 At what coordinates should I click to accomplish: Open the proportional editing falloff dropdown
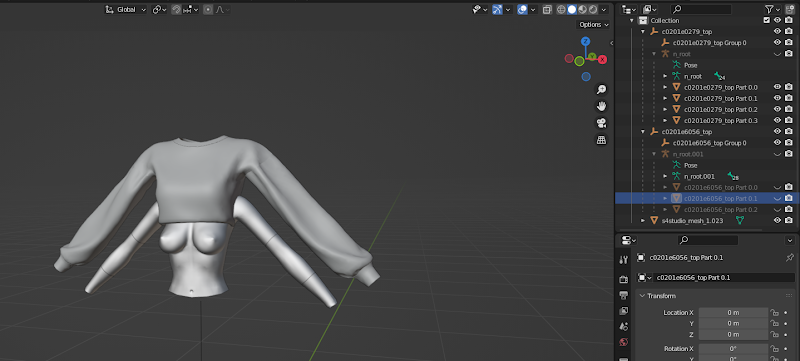click(x=222, y=9)
